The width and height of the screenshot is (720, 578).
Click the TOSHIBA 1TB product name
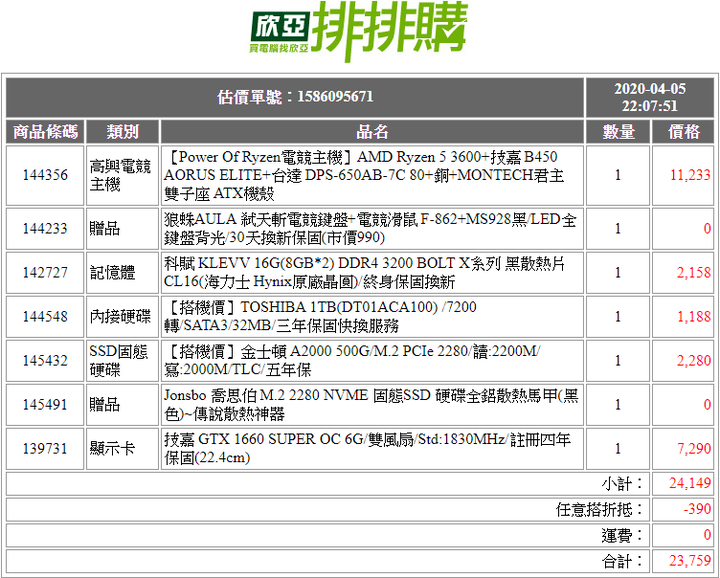coord(321,316)
